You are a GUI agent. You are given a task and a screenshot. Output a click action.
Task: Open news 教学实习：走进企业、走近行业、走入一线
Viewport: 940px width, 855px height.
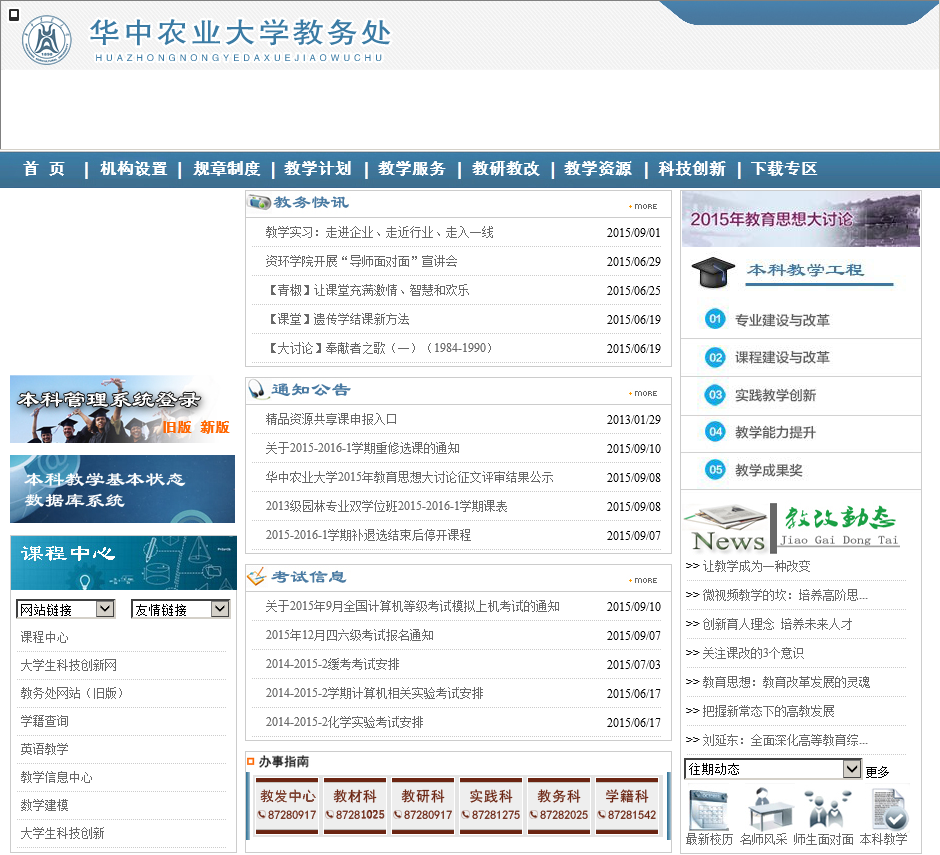click(379, 233)
